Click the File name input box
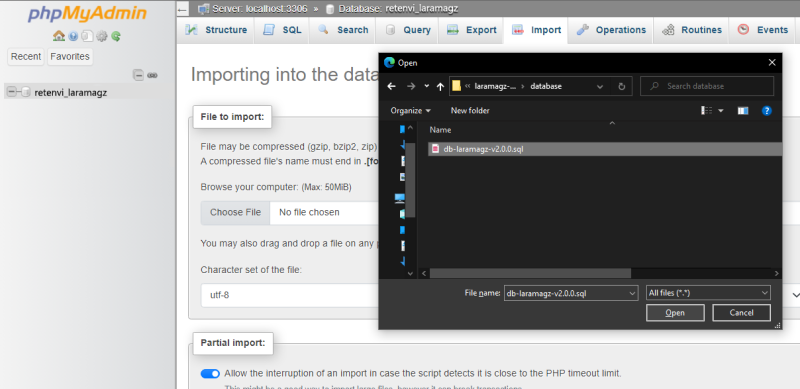The height and width of the screenshot is (389, 800). tap(565, 294)
